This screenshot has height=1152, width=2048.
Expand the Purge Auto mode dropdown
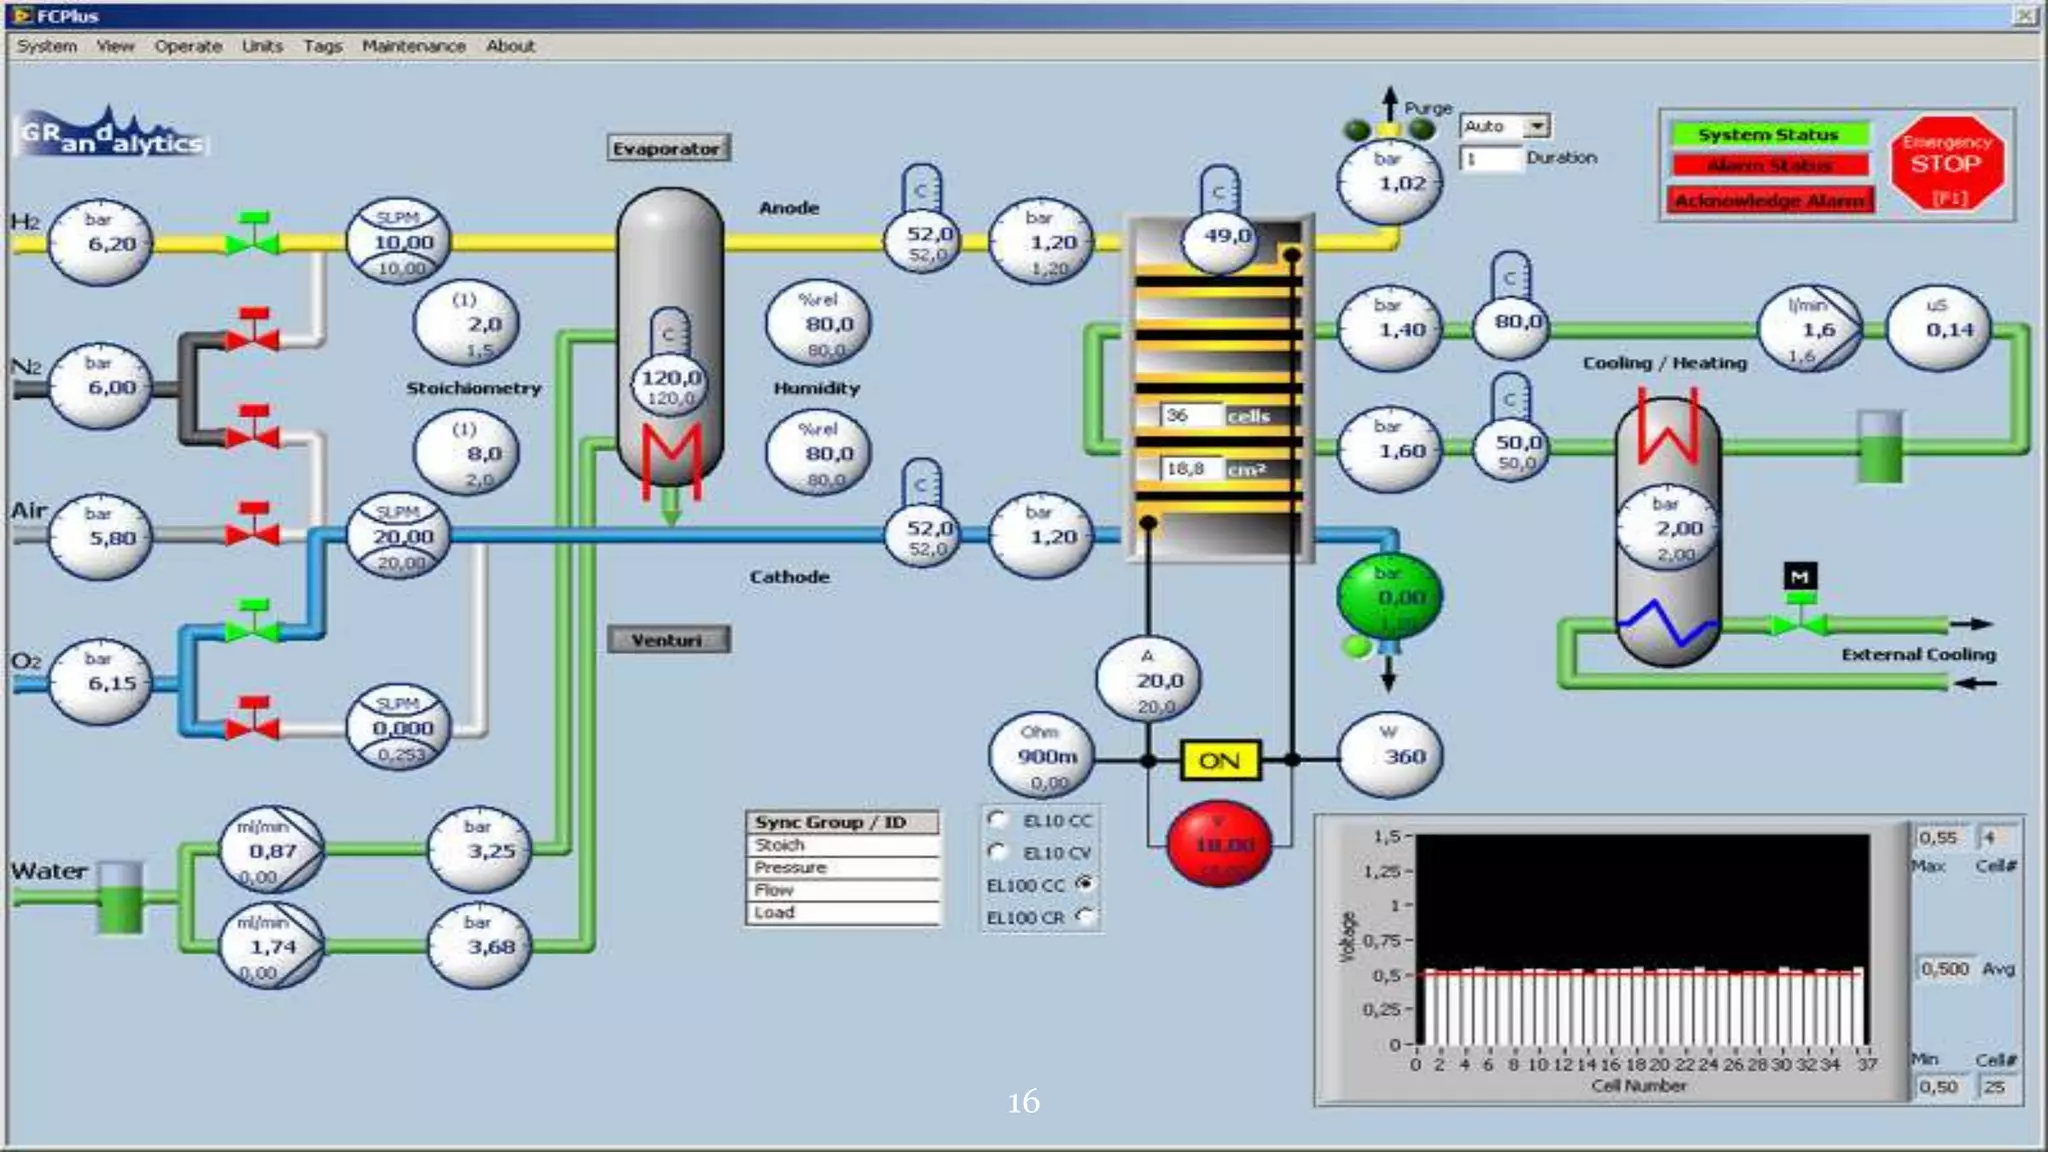pyautogui.click(x=1537, y=126)
